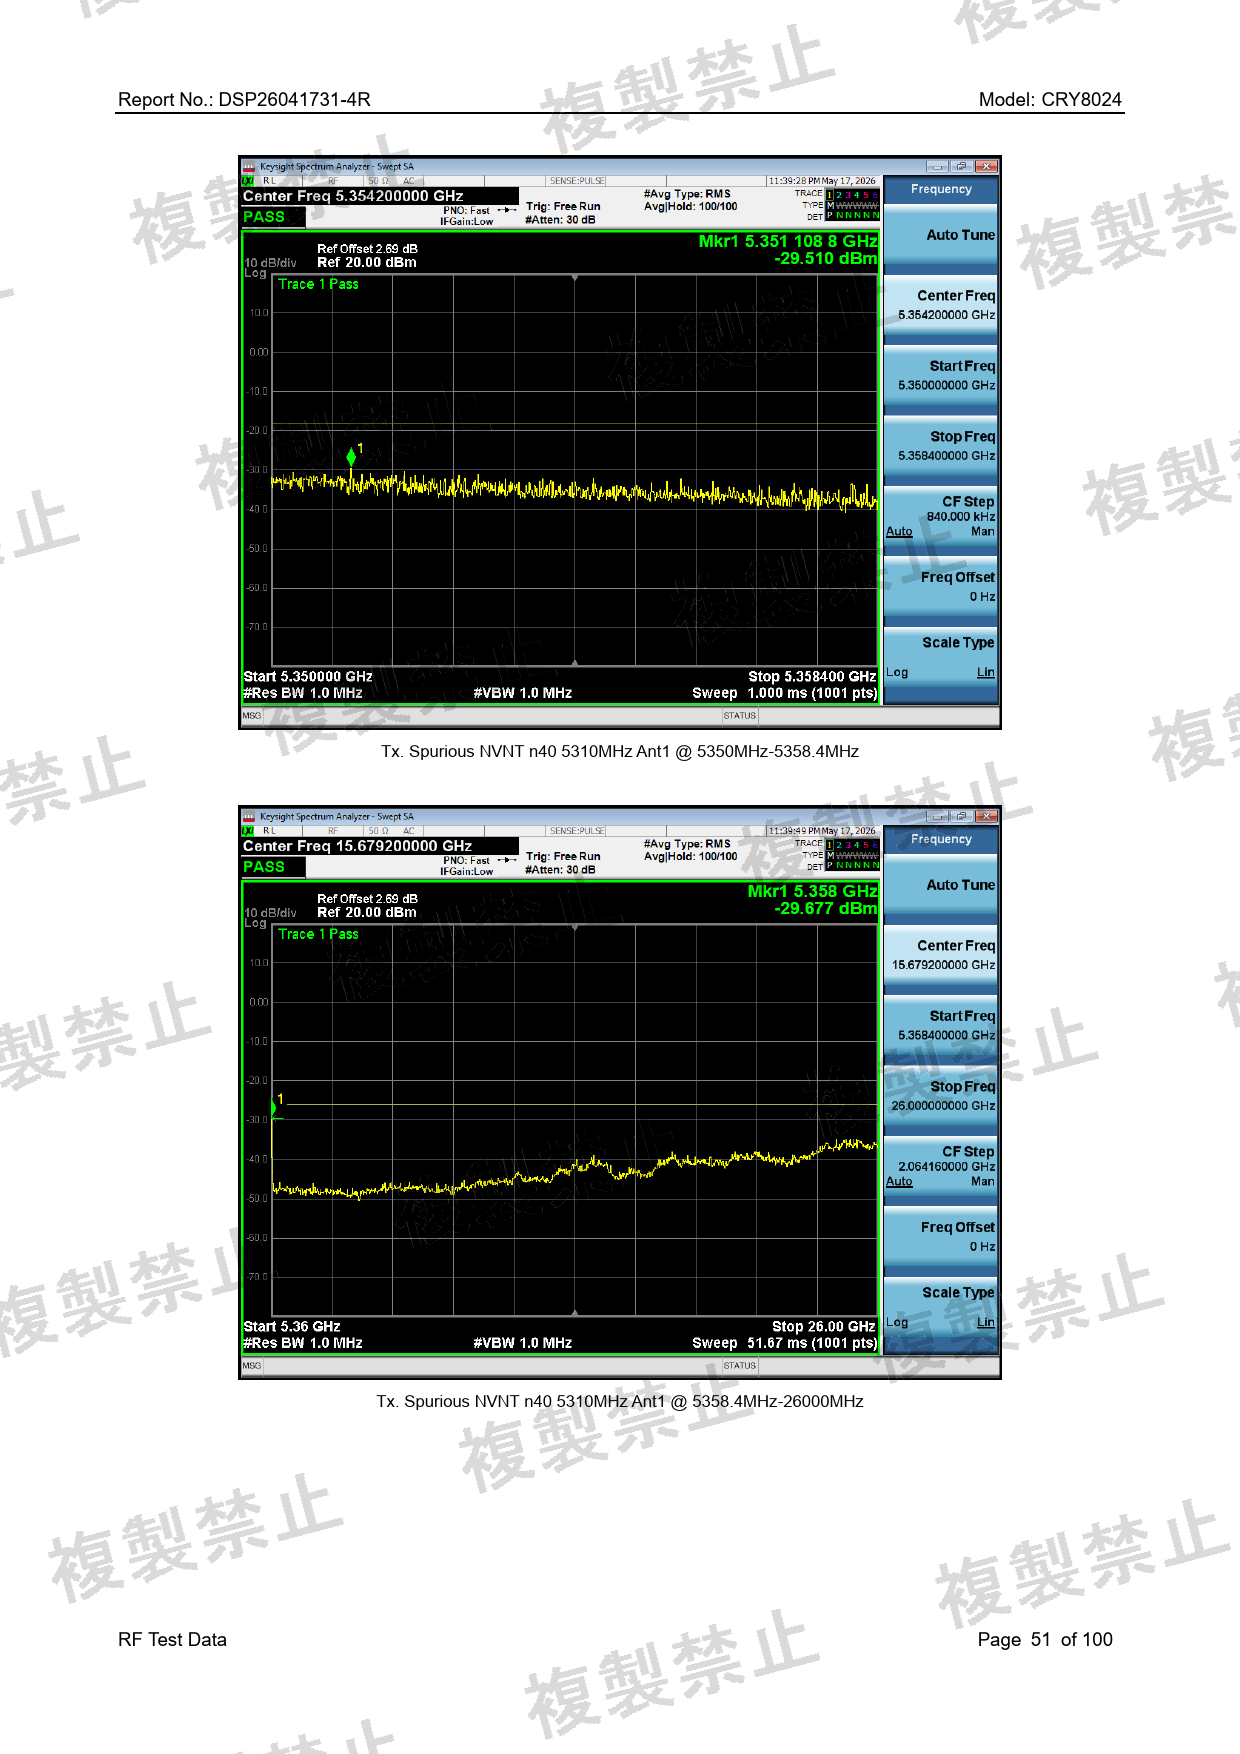Viewport: 1240px width, 1754px height.
Task: Click the Model: CRY8024 header text
Action: click(1050, 100)
